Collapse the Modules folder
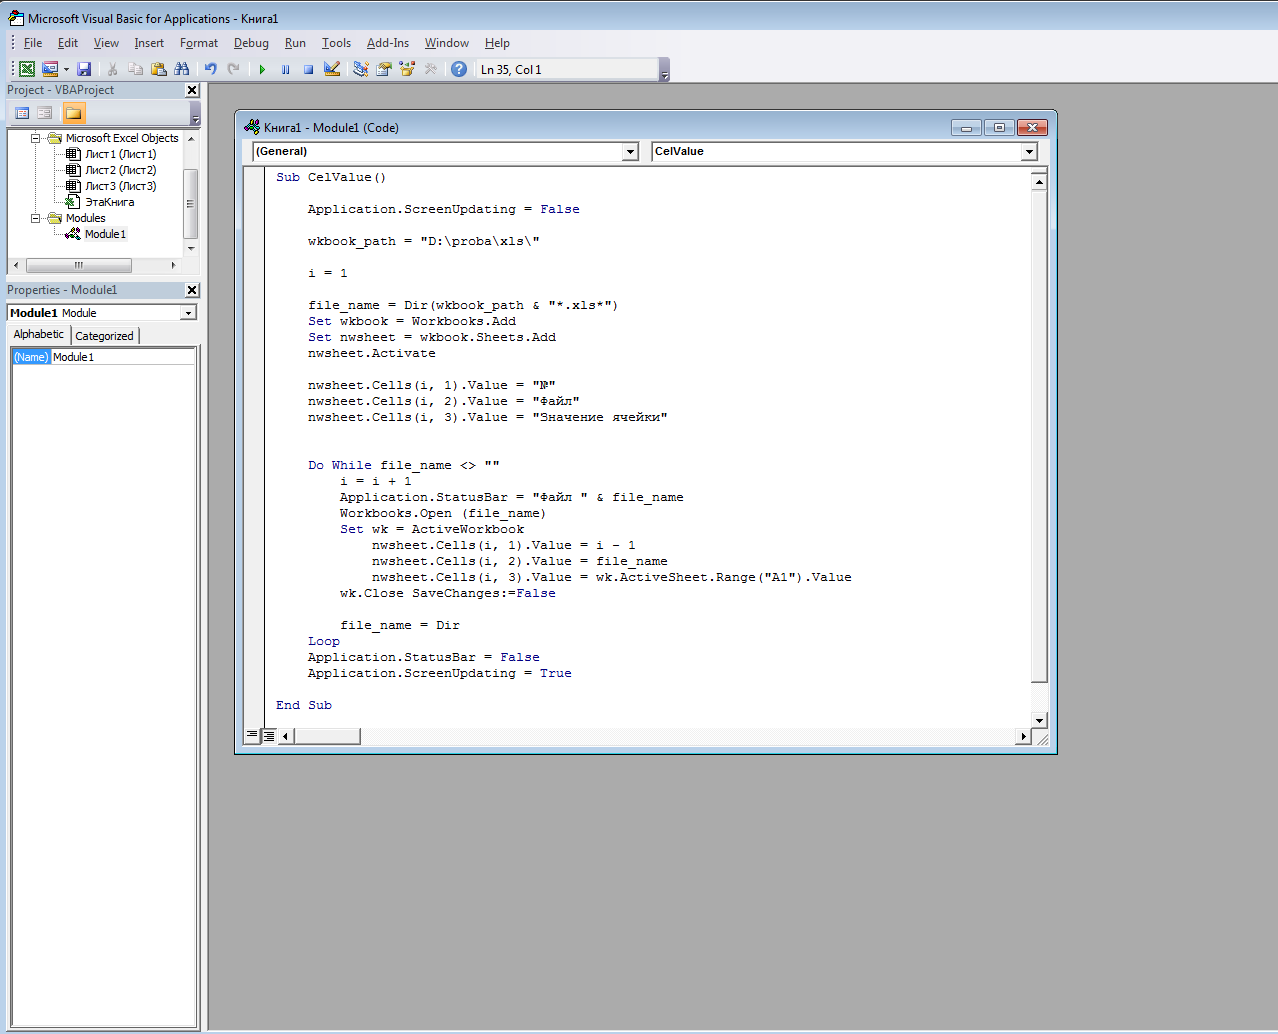 (36, 218)
